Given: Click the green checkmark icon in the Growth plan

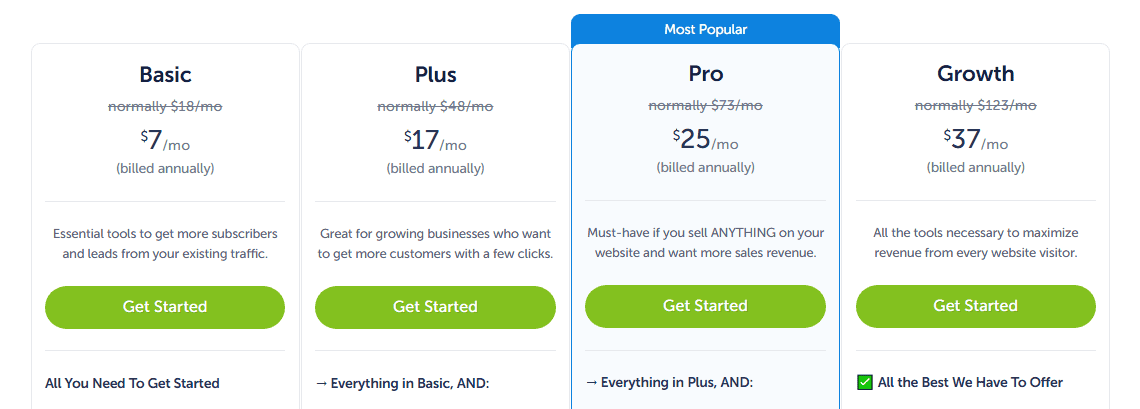Looking at the screenshot, I should tap(865, 382).
